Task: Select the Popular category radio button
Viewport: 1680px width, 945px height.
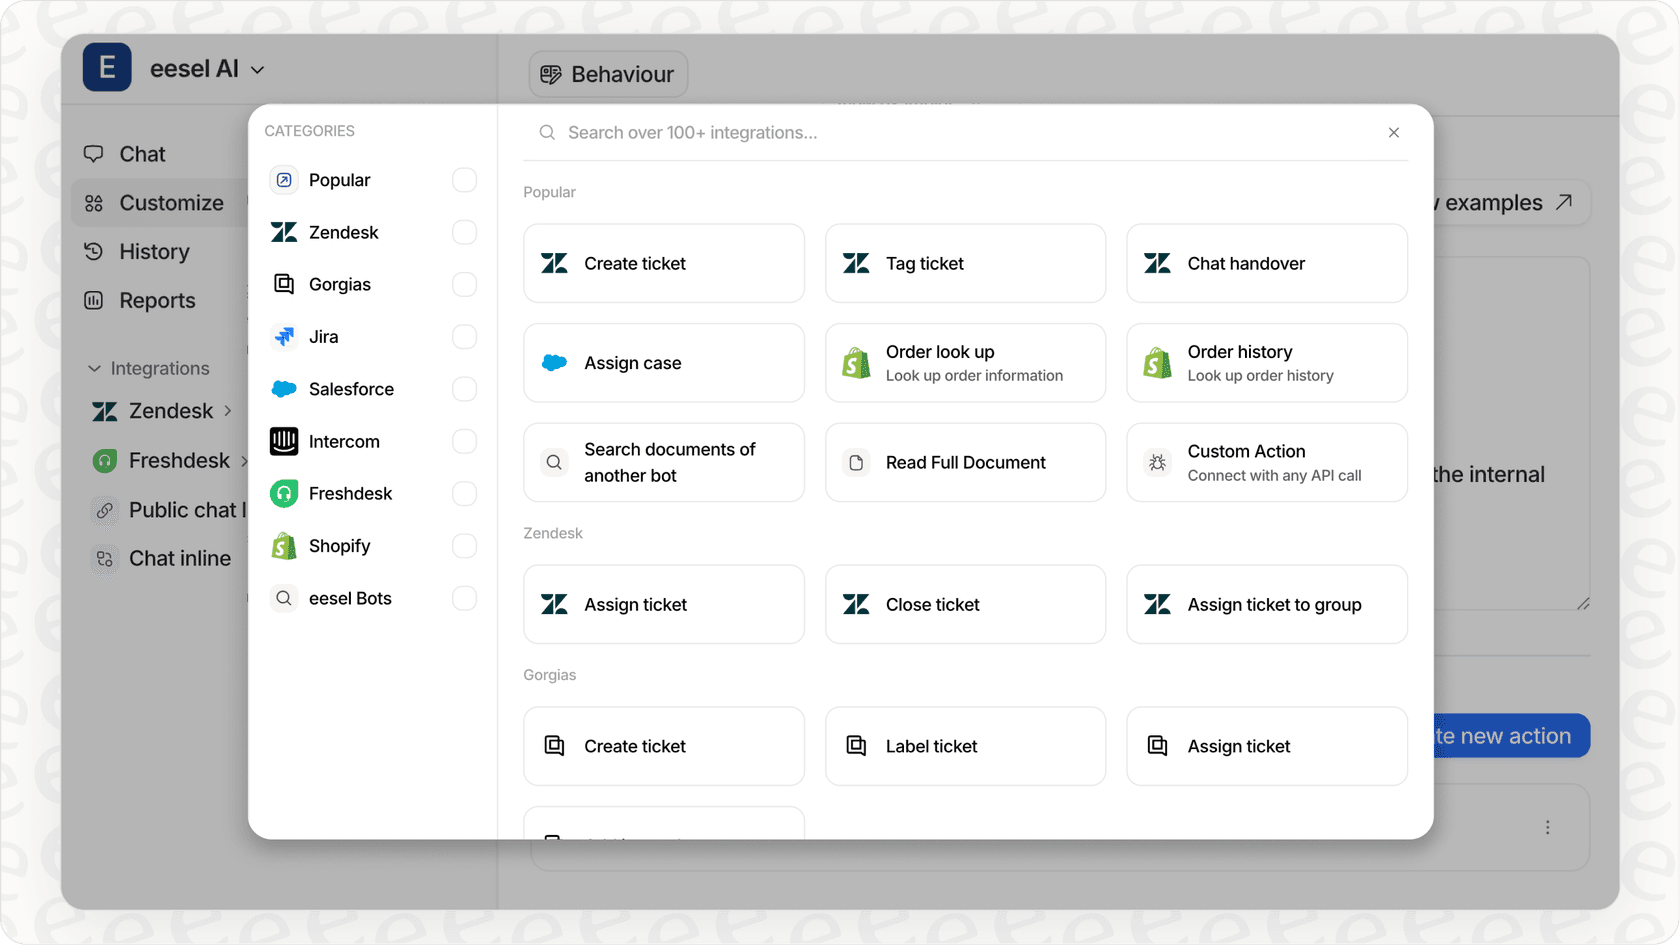Action: point(464,180)
